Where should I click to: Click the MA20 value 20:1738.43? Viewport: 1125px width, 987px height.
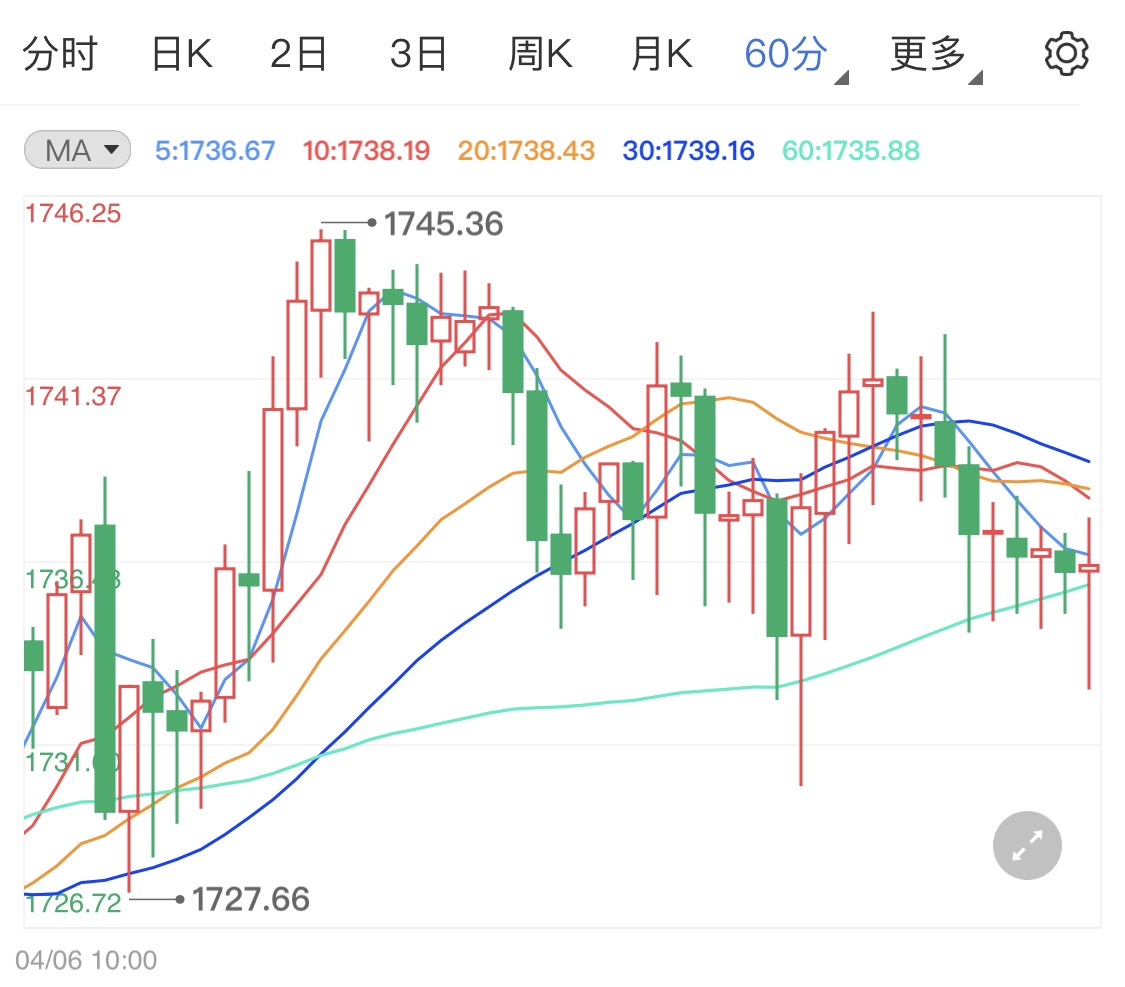(526, 151)
